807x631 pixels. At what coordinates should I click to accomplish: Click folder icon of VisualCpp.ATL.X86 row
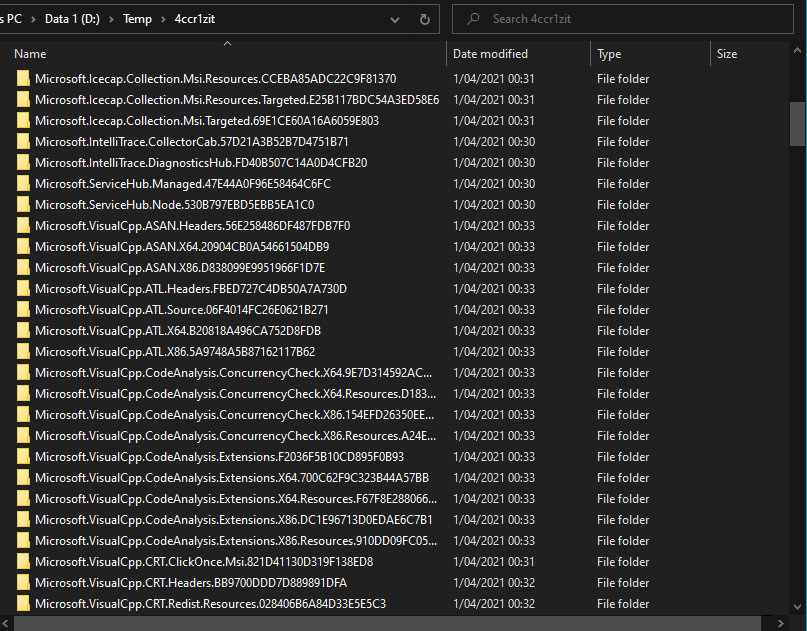point(23,352)
